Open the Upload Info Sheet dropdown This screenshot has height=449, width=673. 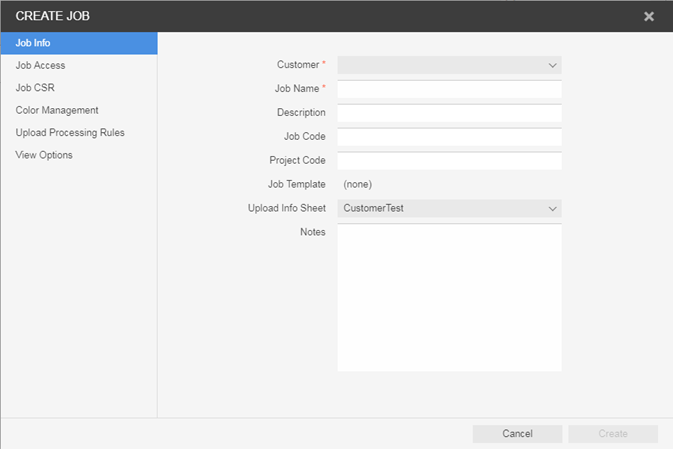449,208
